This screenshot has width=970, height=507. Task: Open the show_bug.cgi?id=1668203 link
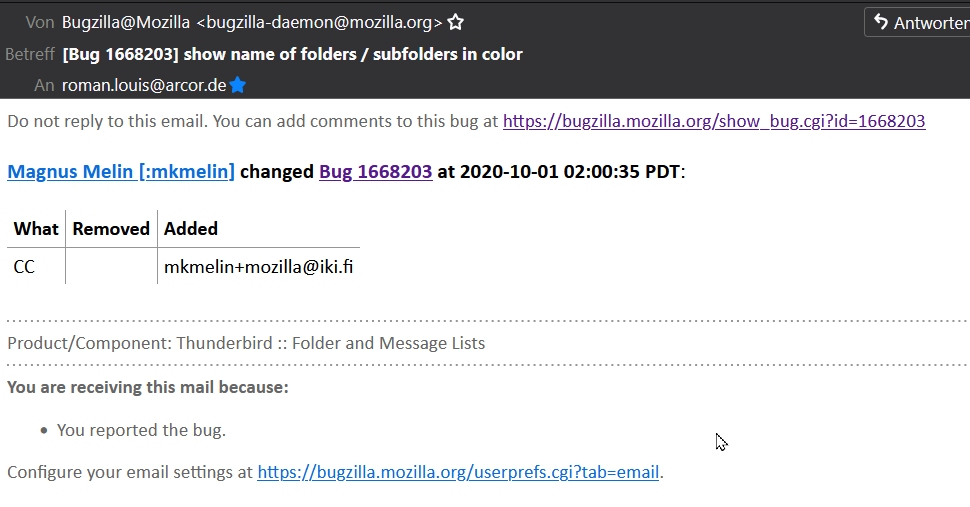(x=713, y=122)
